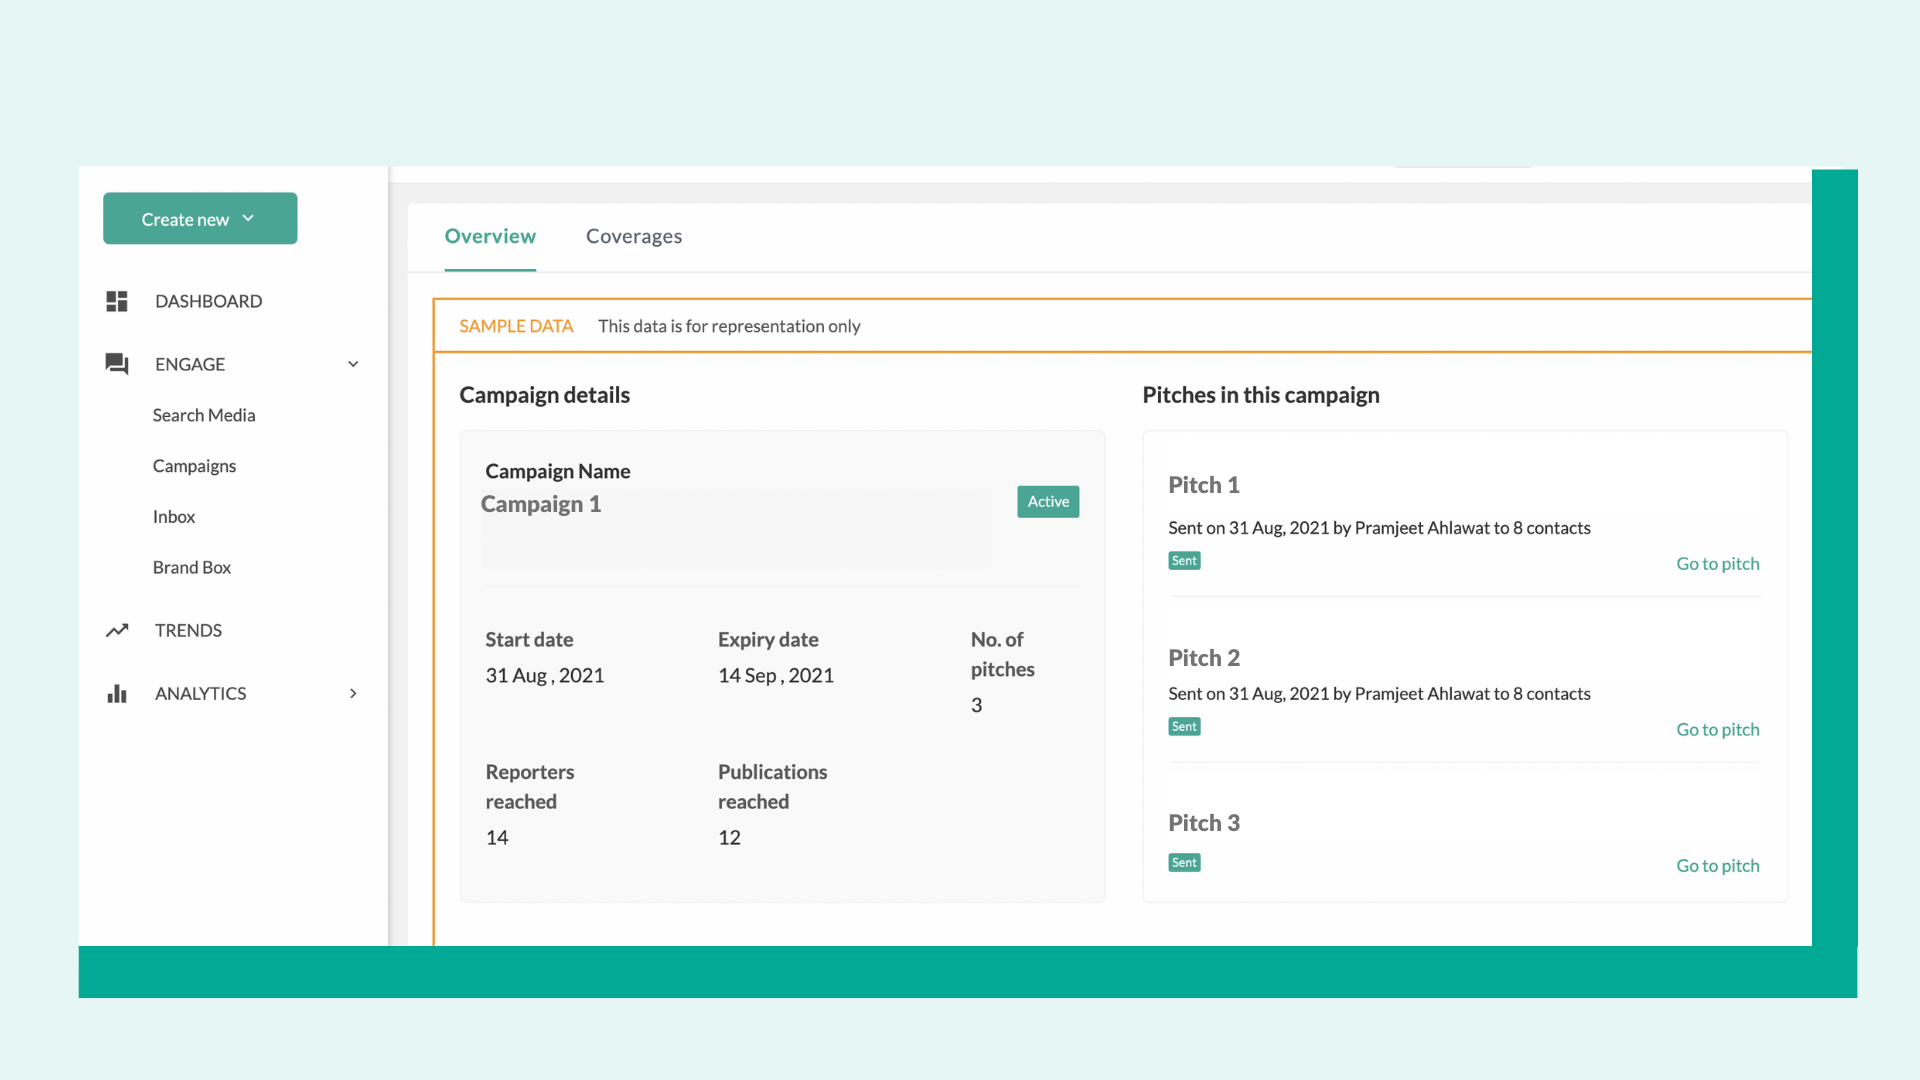Image resolution: width=1920 pixels, height=1080 pixels.
Task: Open the DASHBOARD menu item
Action: [x=208, y=301]
